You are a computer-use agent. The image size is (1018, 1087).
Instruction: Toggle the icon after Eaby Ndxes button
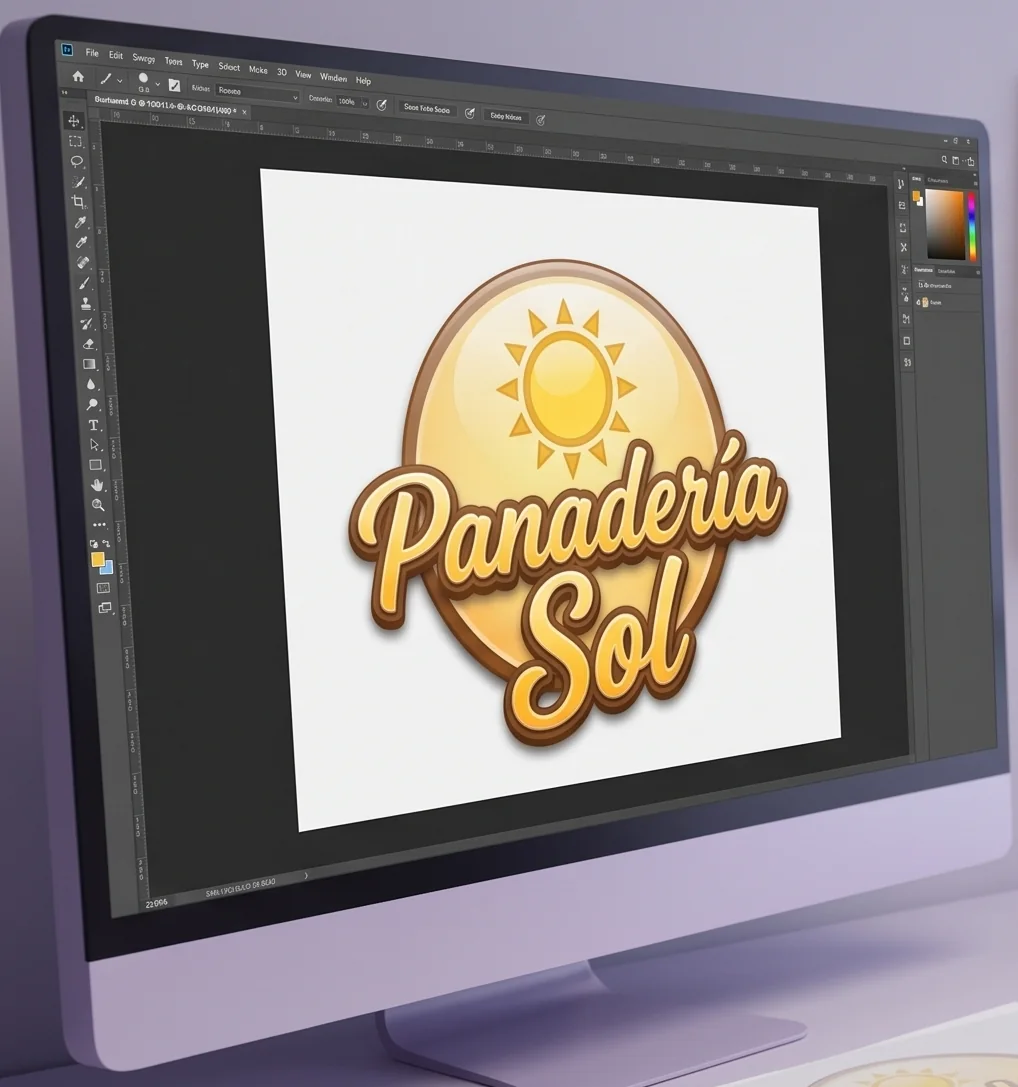pyautogui.click(x=540, y=120)
